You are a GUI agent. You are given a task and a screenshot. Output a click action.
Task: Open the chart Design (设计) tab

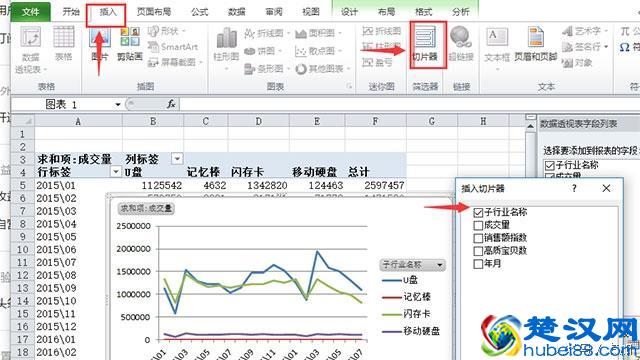(x=349, y=12)
